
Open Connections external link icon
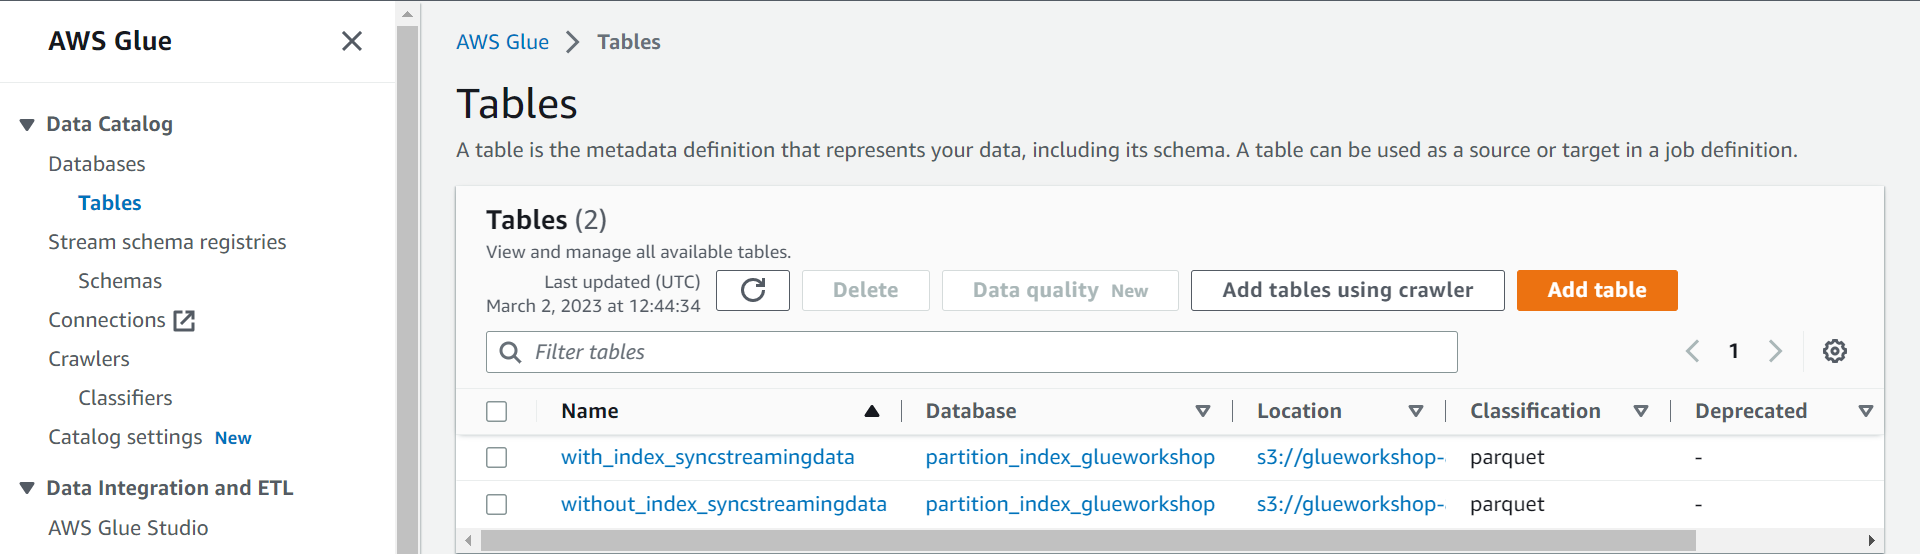click(184, 320)
